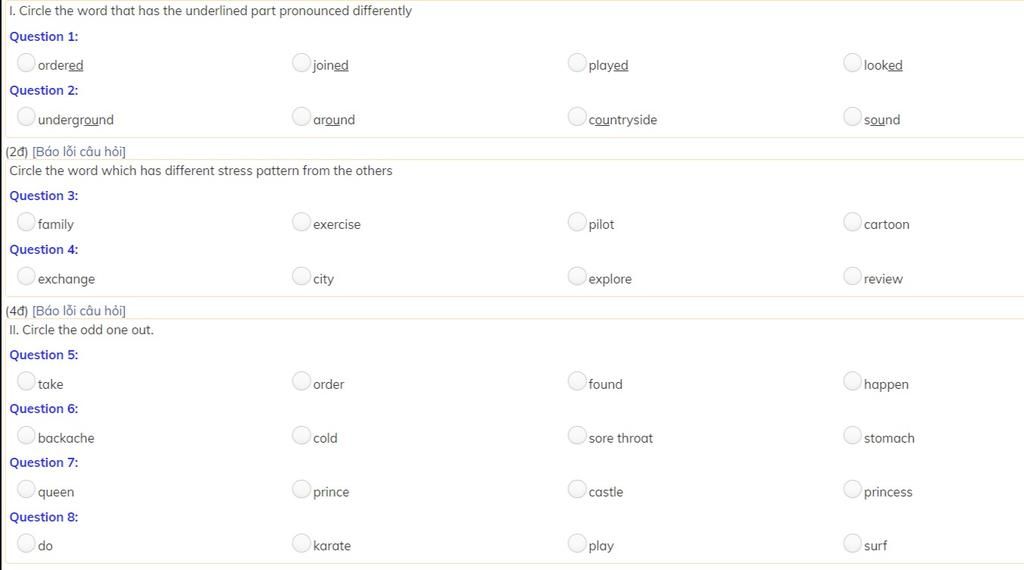Pick 'pilot' answer in Question 3
1024x570 pixels.
coord(577,222)
